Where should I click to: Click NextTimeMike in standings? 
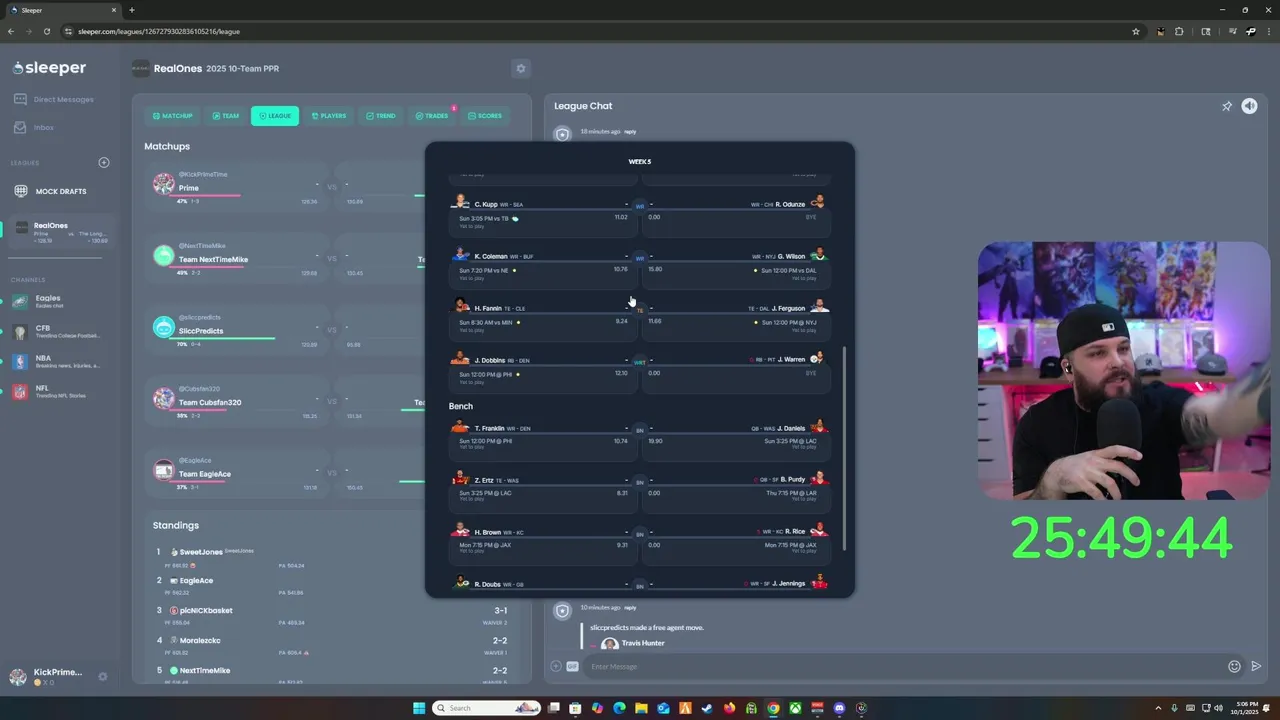204,670
